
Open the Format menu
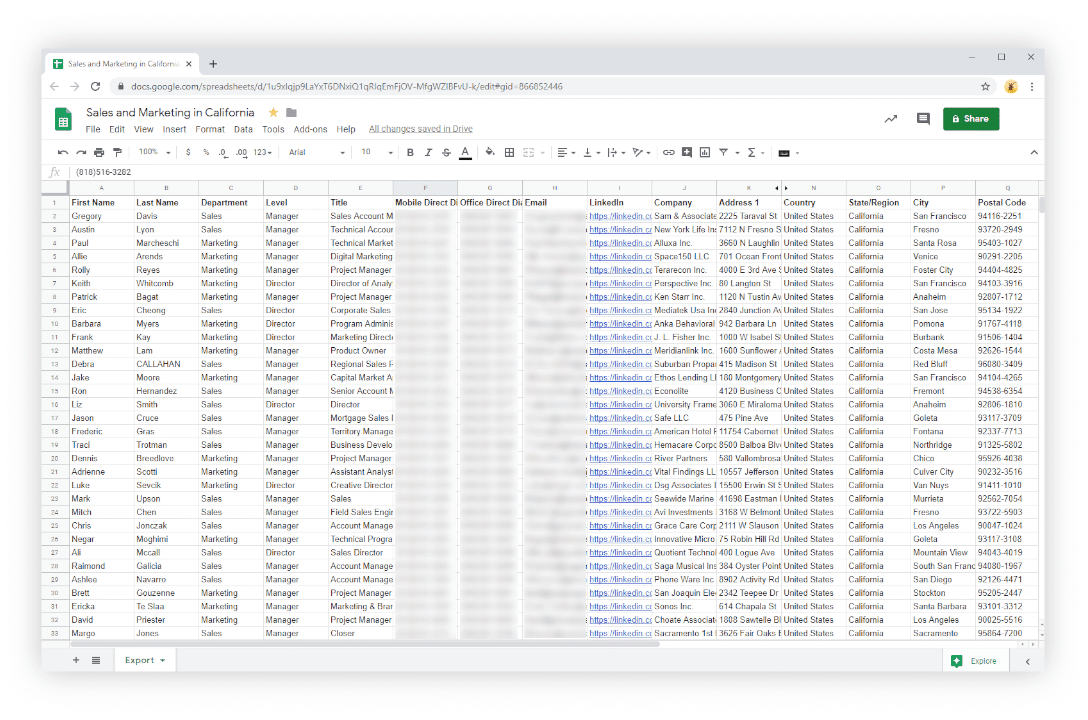tap(210, 129)
